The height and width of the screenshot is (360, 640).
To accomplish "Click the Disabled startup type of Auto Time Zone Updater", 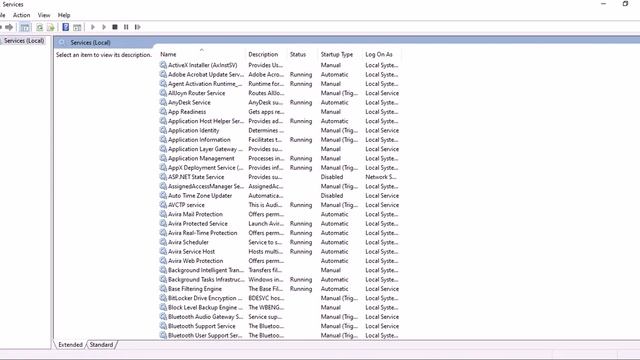I will tap(332, 196).
